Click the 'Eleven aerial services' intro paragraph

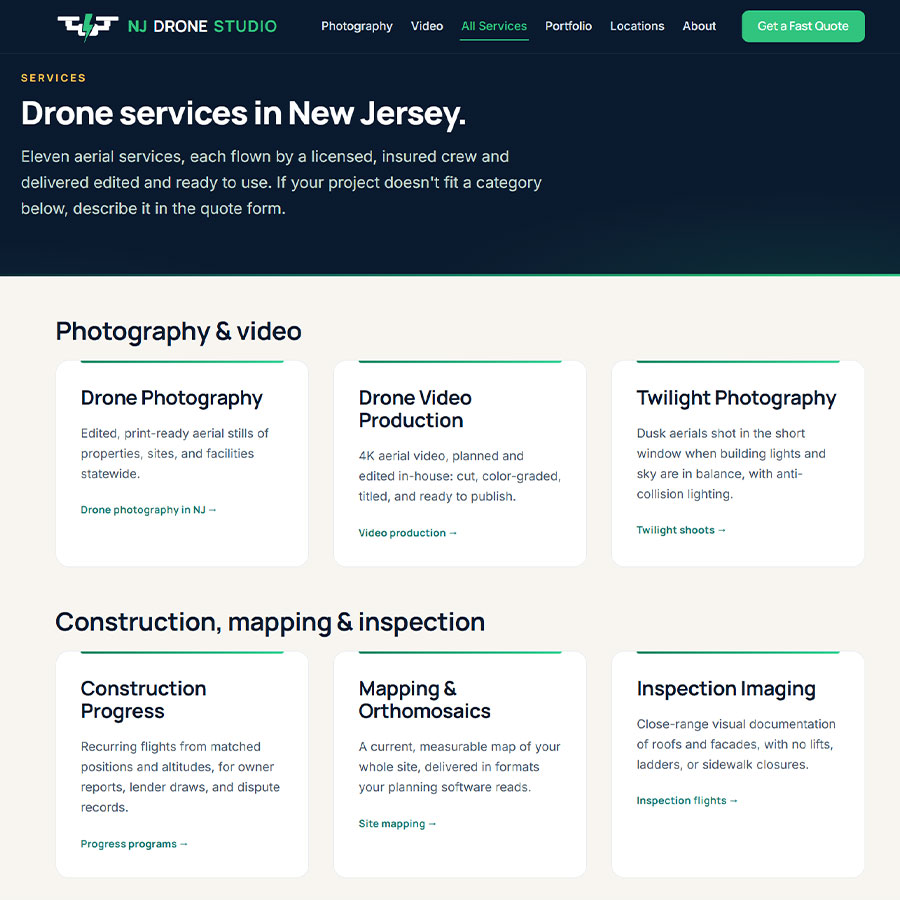coord(281,183)
